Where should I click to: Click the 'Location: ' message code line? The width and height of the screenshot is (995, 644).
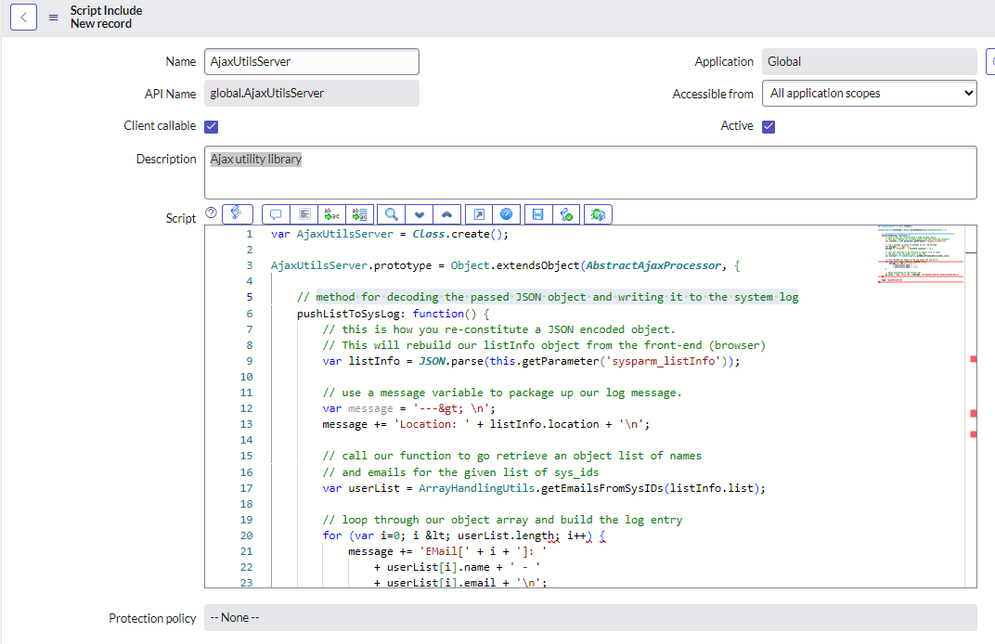tap(486, 424)
